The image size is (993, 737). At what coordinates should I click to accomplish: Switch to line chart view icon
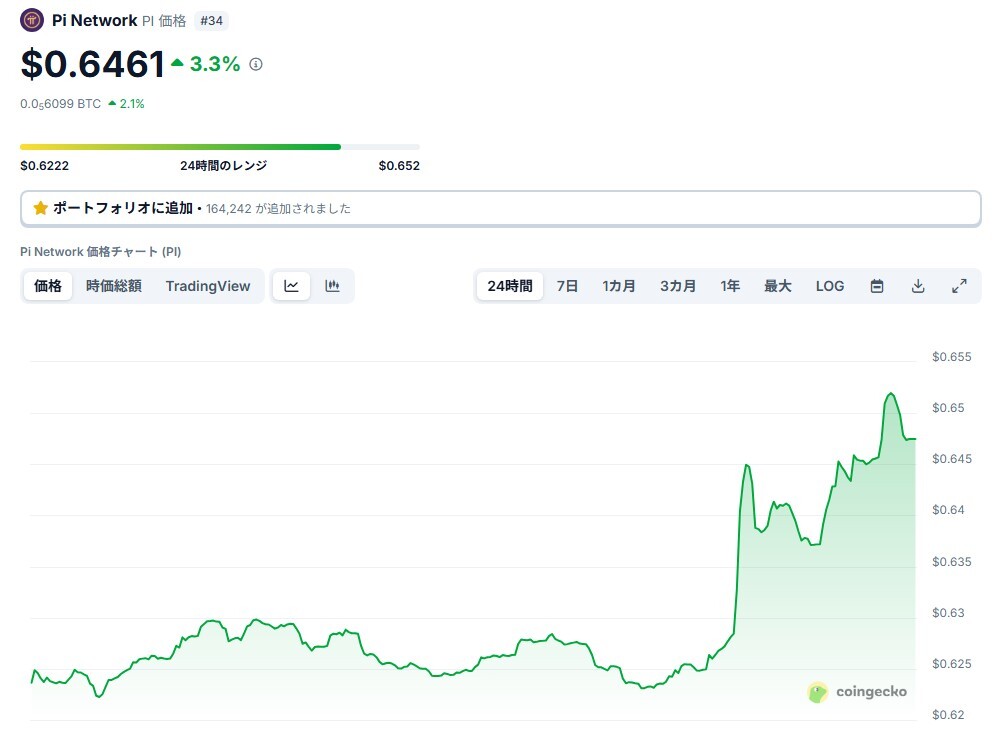pyautogui.click(x=291, y=286)
